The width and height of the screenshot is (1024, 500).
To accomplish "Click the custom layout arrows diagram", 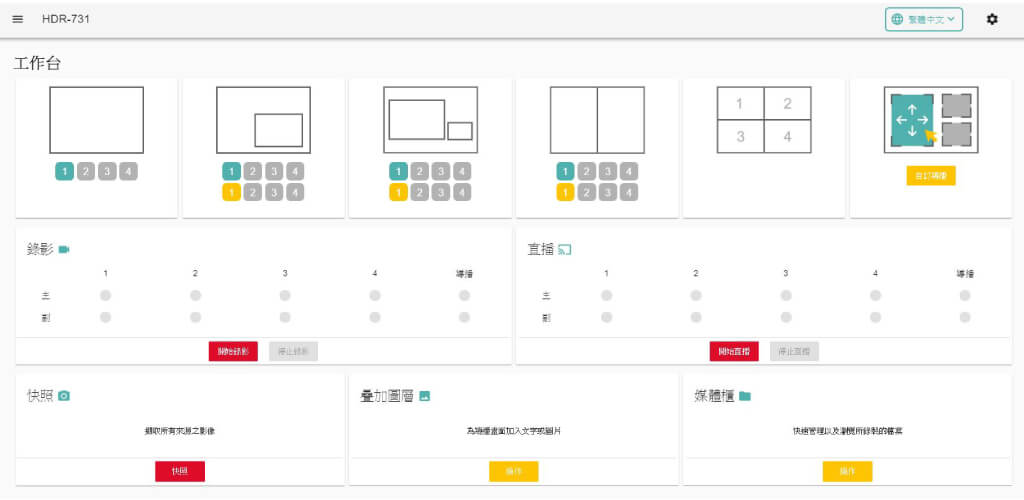I will click(x=931, y=120).
